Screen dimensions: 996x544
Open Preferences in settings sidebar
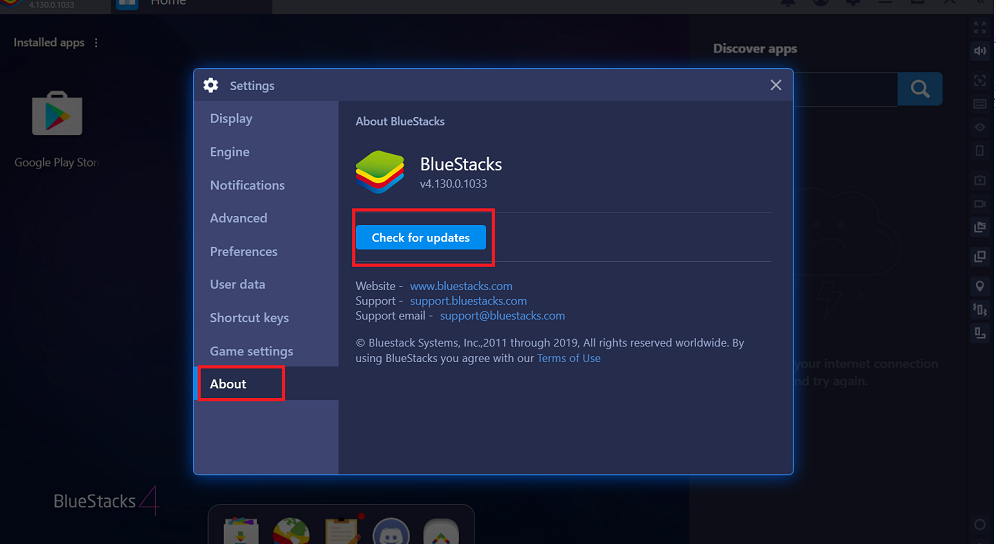pos(244,251)
